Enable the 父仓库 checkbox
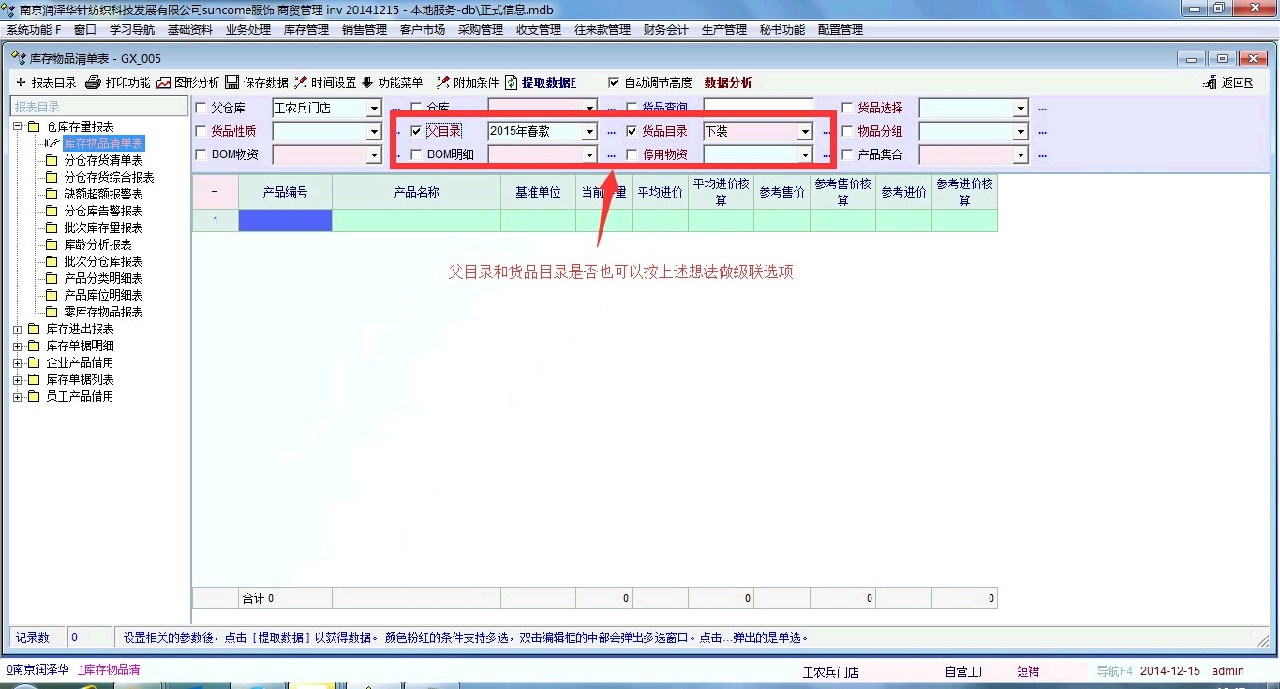Viewport: 1280px width, 689px height. click(201, 108)
